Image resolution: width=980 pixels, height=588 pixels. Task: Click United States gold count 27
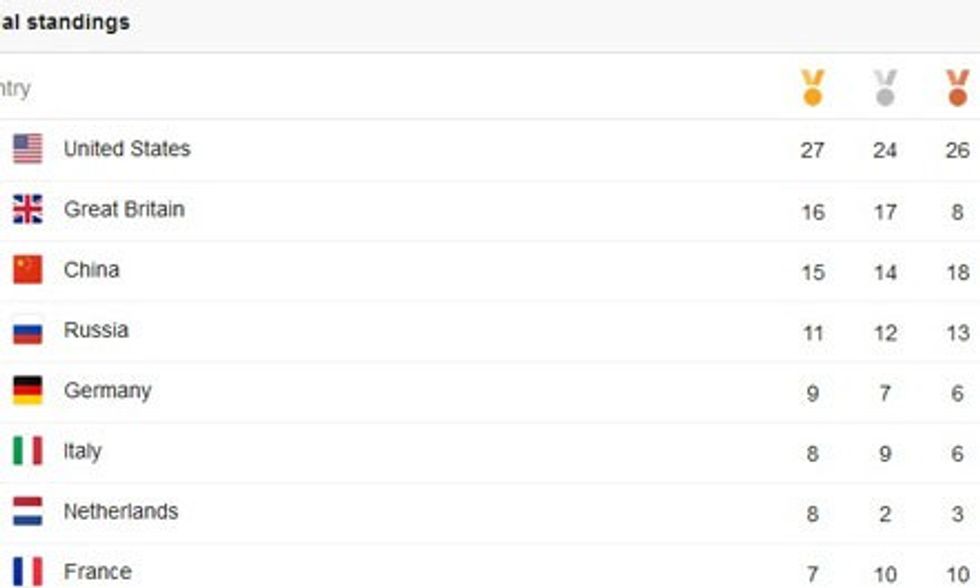812,150
